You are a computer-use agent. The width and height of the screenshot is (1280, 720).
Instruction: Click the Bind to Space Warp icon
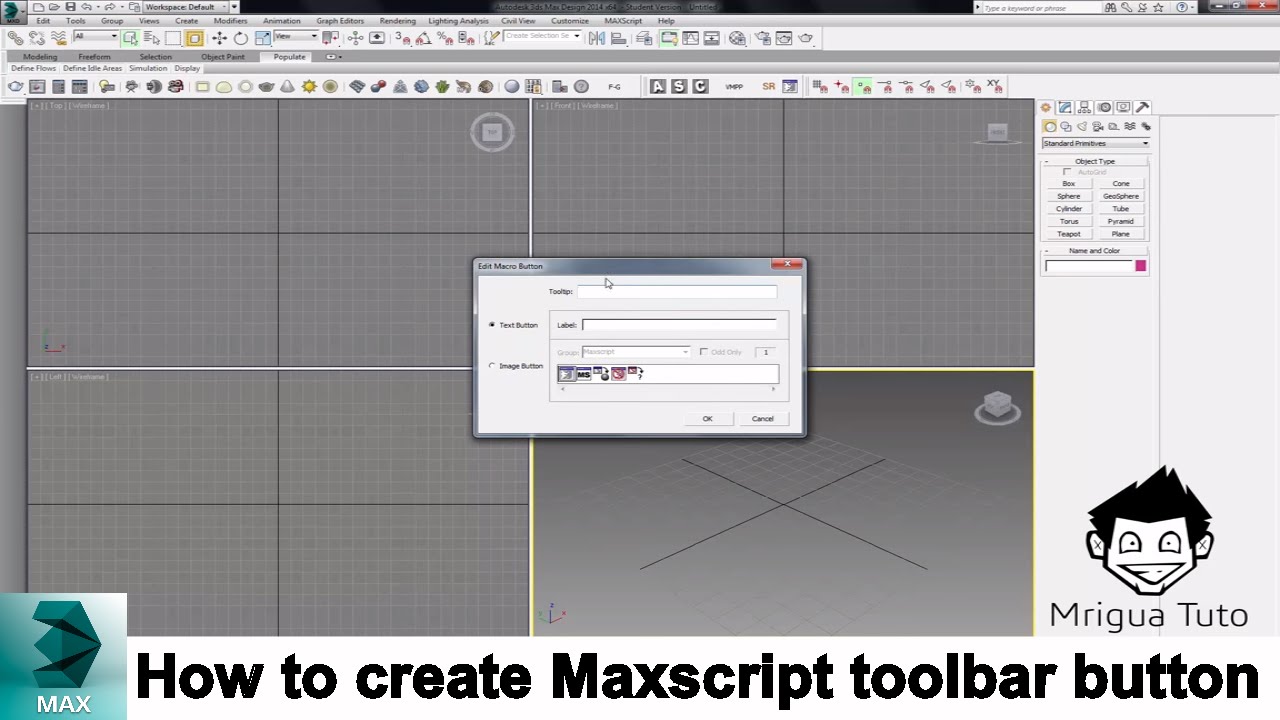(x=58, y=38)
